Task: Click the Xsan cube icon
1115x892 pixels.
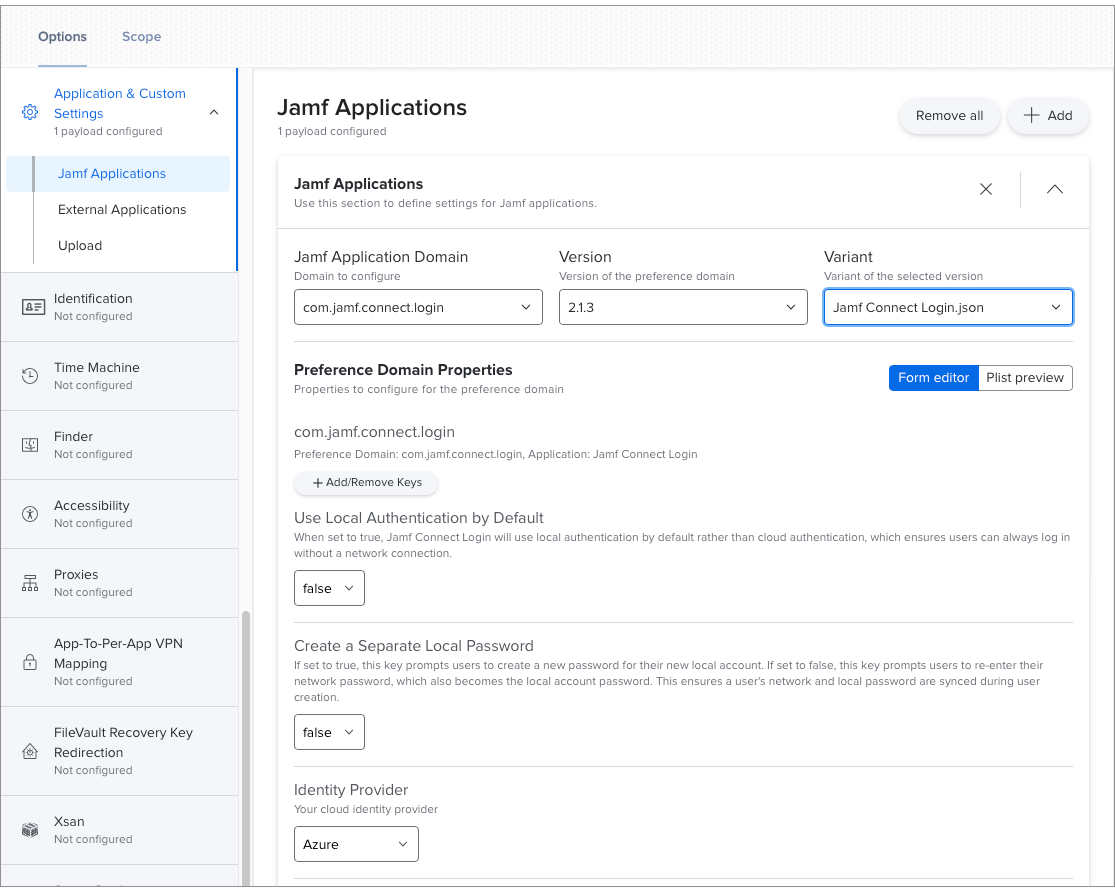Action: pyautogui.click(x=31, y=830)
